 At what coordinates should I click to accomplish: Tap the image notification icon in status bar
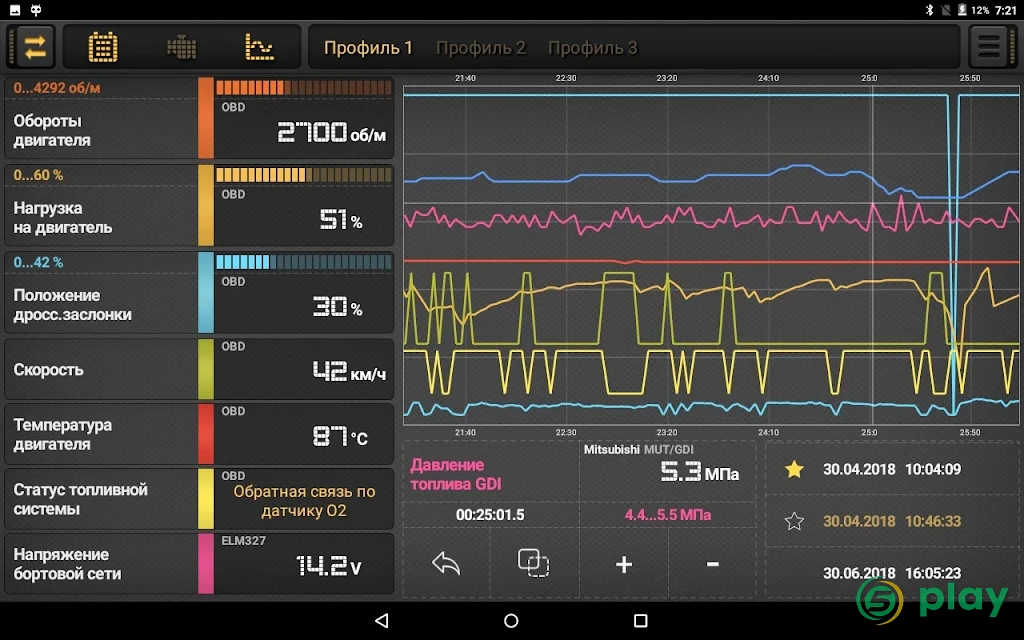(15, 10)
